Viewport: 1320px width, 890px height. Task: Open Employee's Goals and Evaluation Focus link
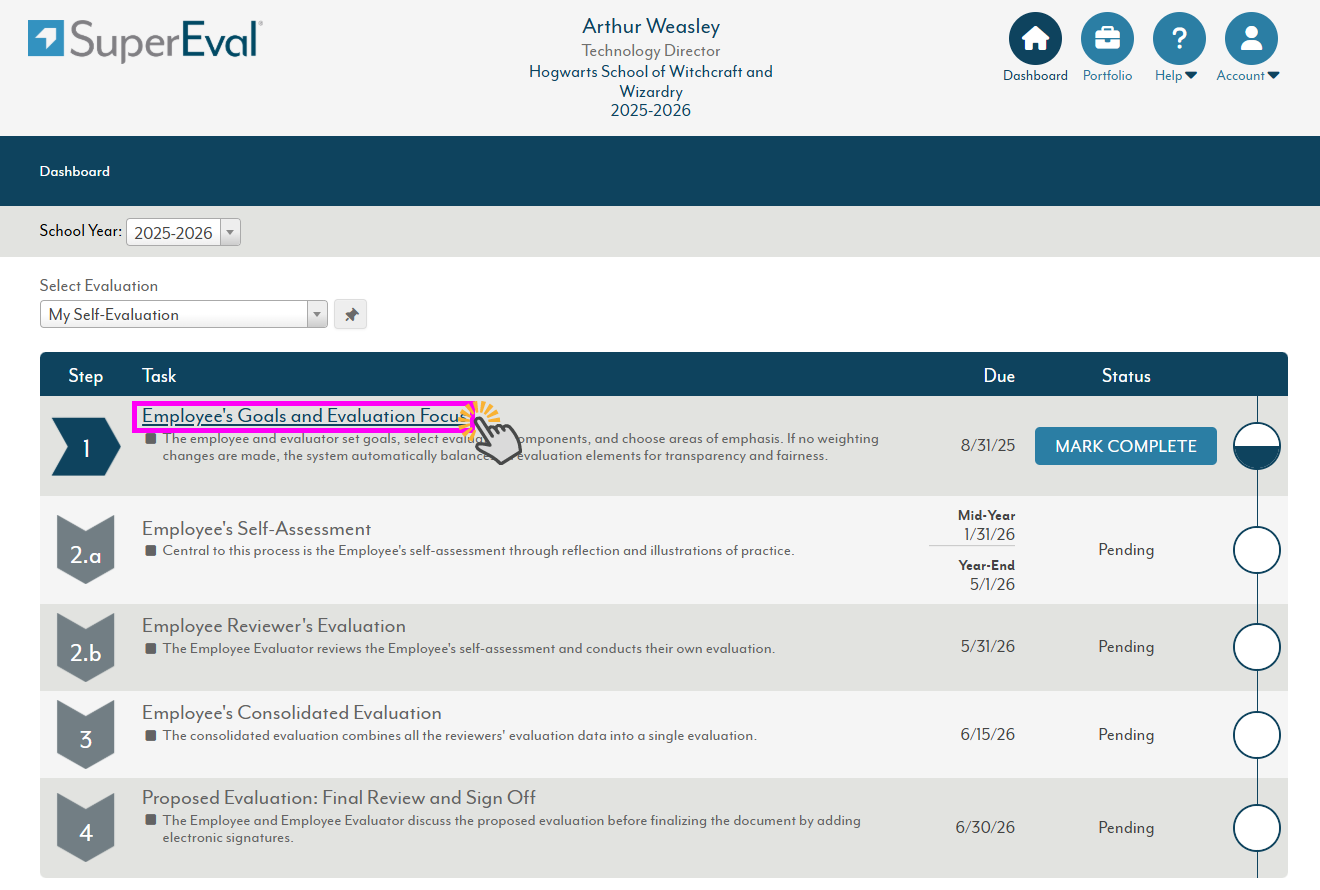click(x=304, y=416)
